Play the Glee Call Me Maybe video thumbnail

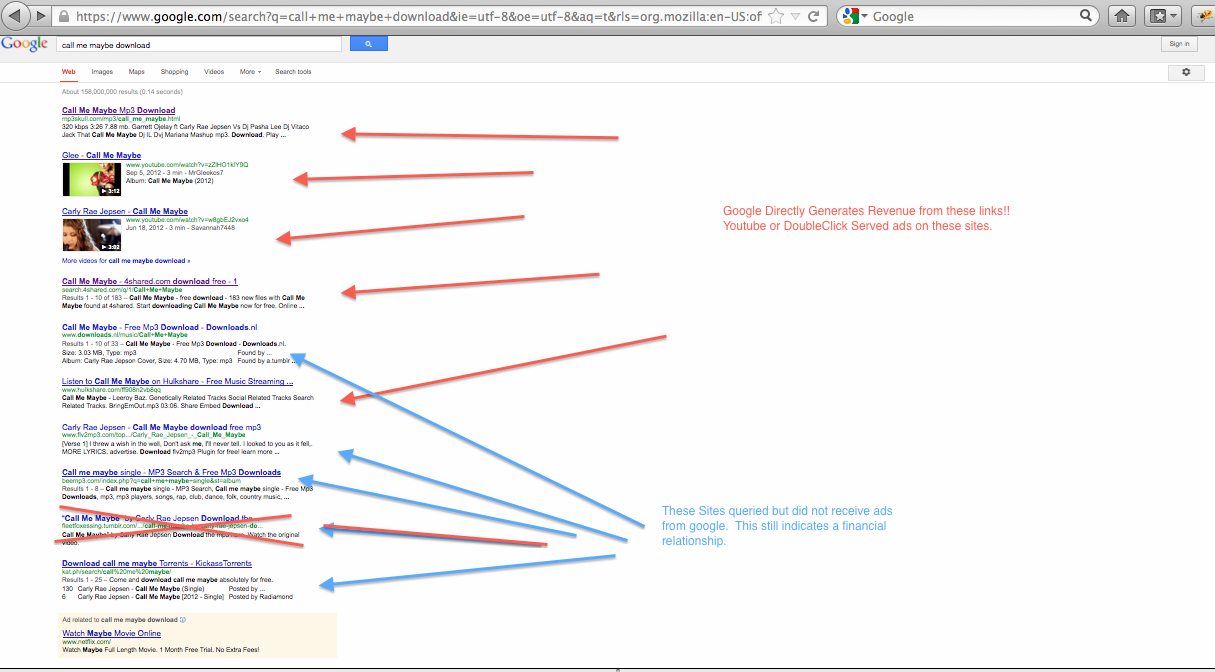point(92,178)
